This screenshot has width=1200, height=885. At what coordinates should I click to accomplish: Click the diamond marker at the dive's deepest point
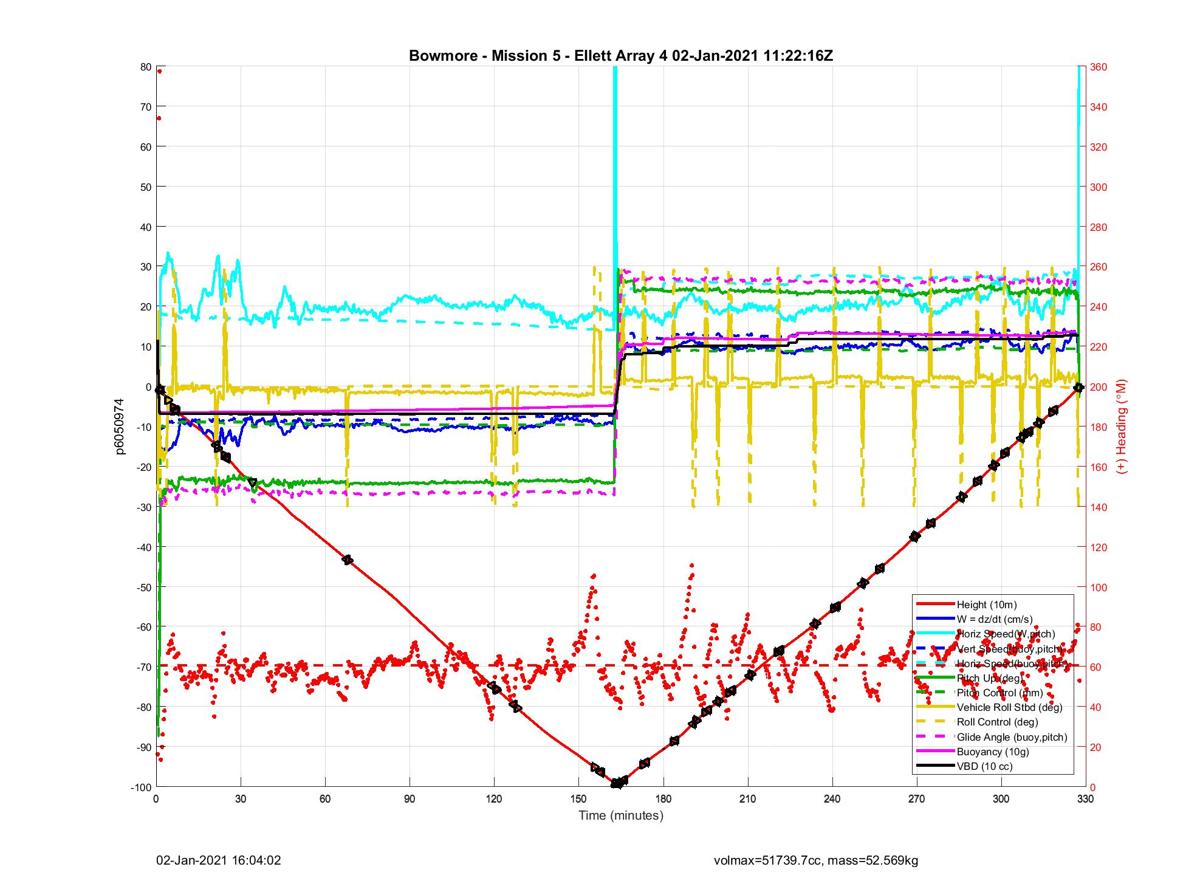coord(617,784)
